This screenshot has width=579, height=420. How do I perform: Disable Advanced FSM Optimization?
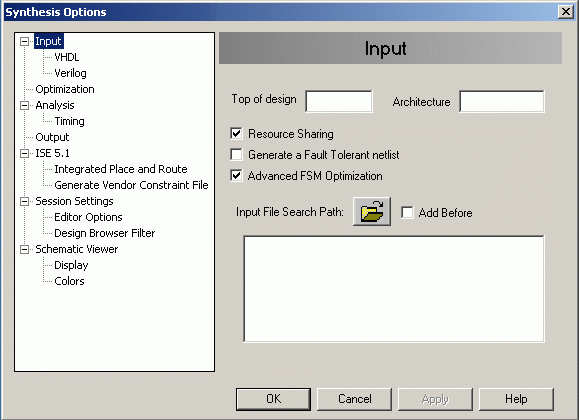pos(236,175)
